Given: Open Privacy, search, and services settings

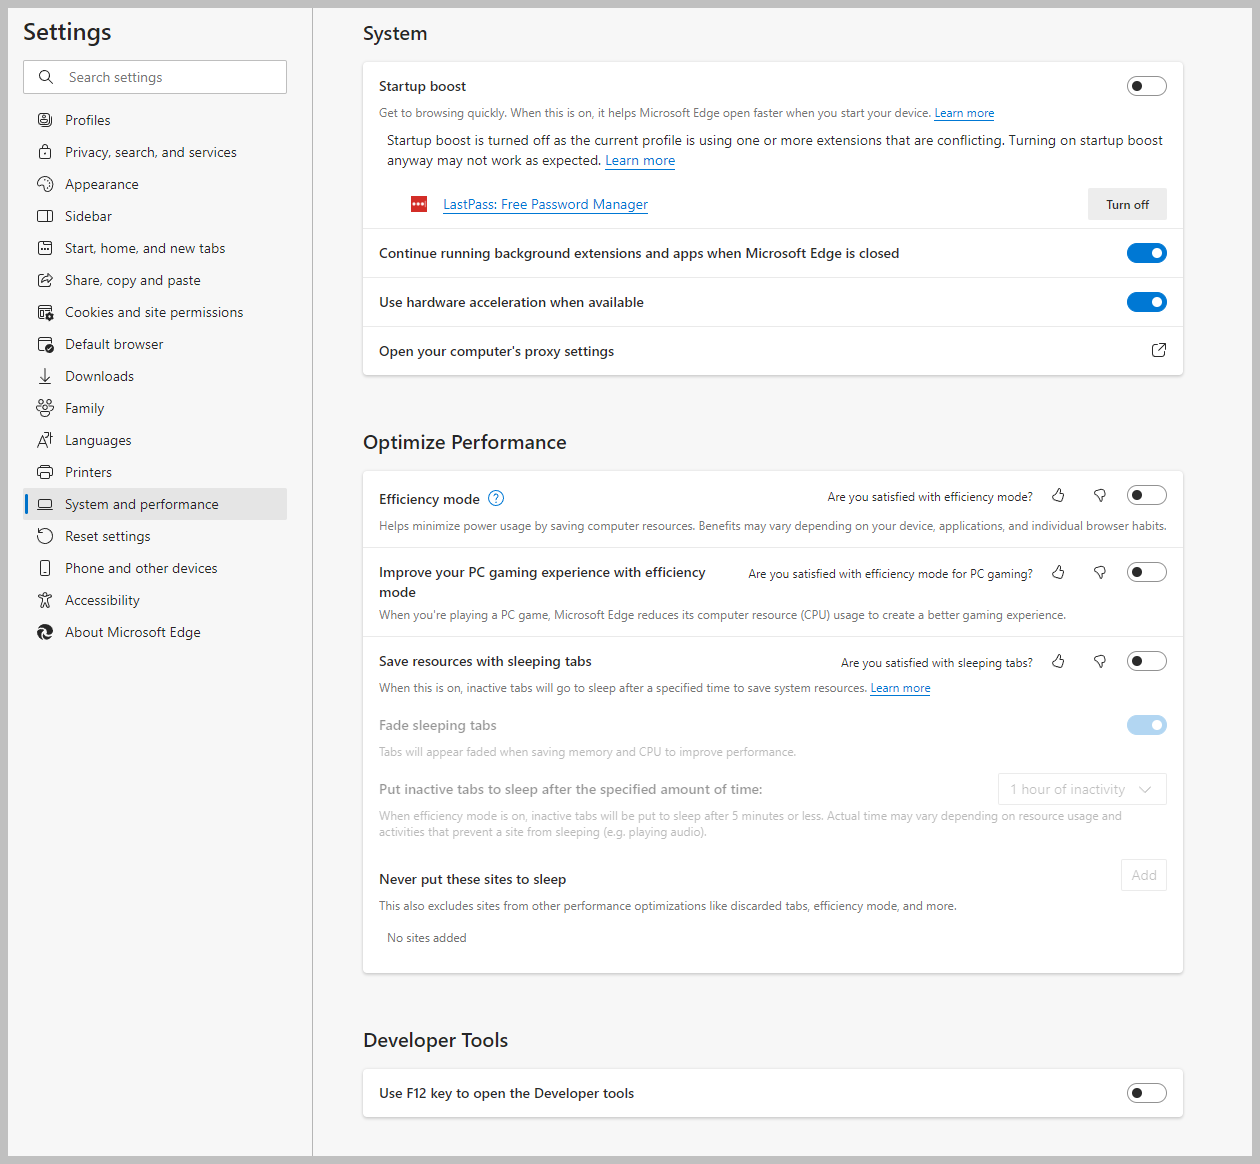Looking at the screenshot, I should click(150, 152).
